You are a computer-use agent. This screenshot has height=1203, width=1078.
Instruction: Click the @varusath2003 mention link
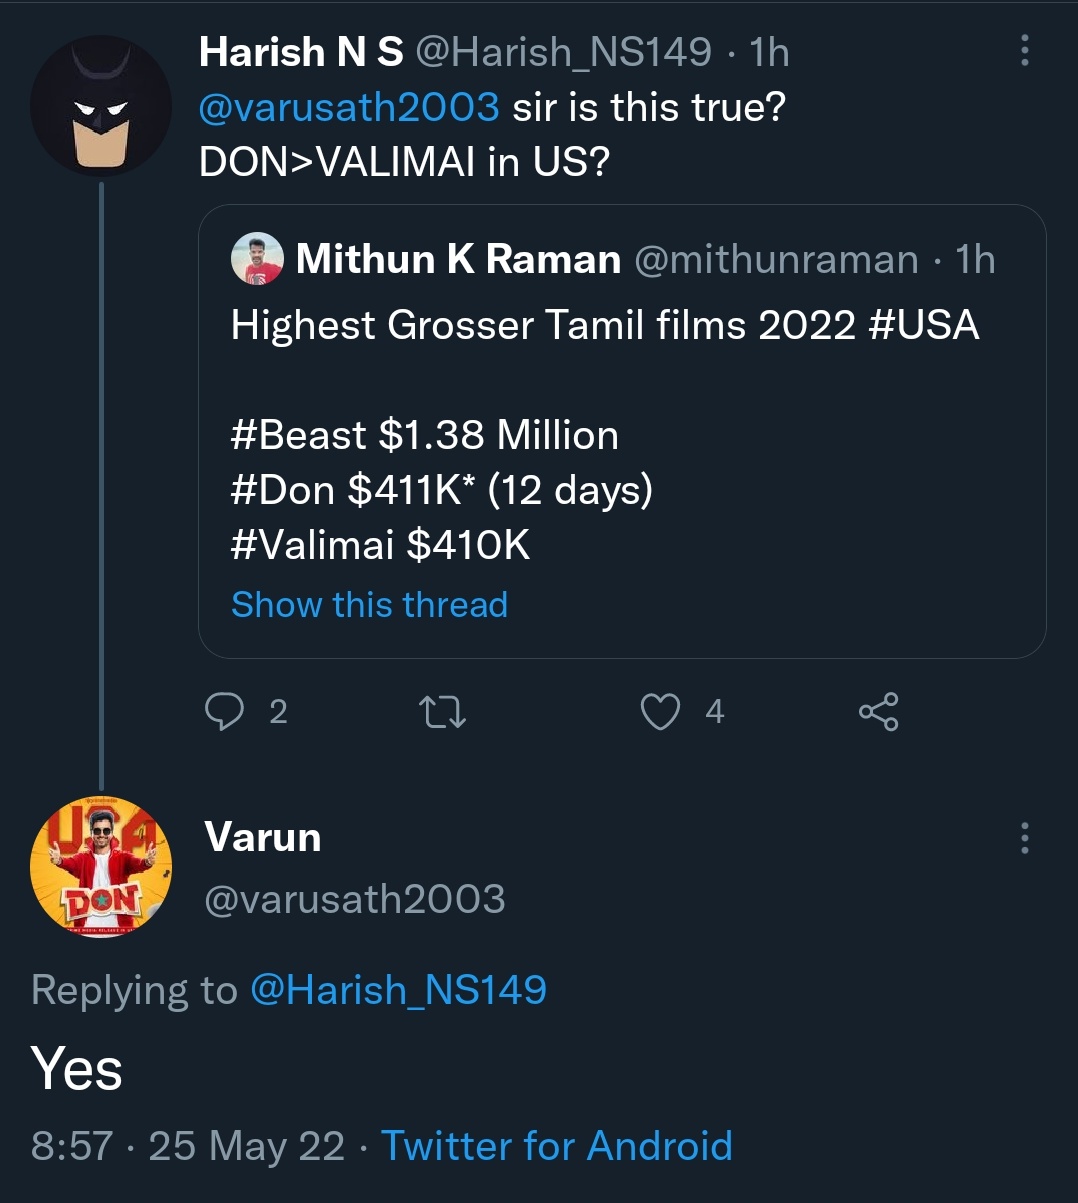(x=349, y=106)
